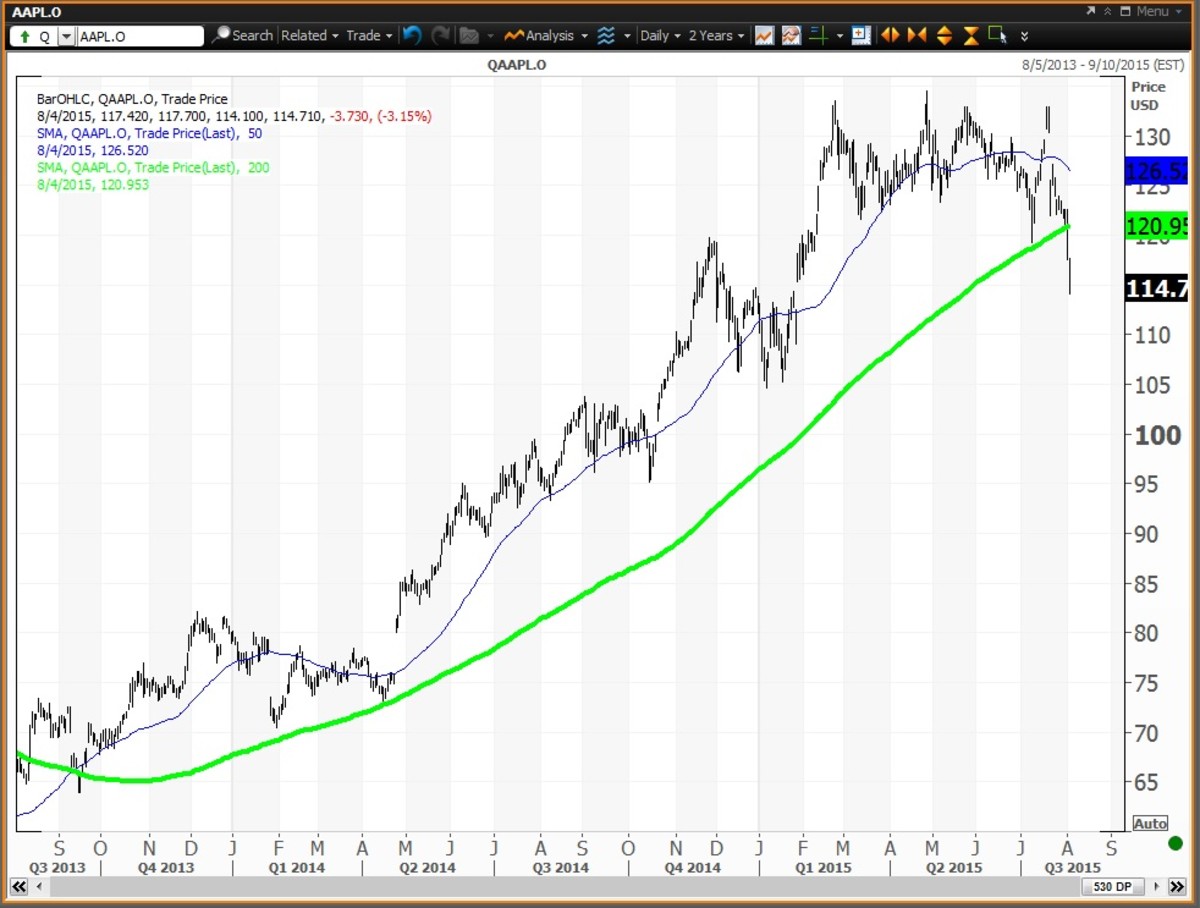This screenshot has height=908, width=1200.
Task: Open the Related menu
Action: [310, 35]
